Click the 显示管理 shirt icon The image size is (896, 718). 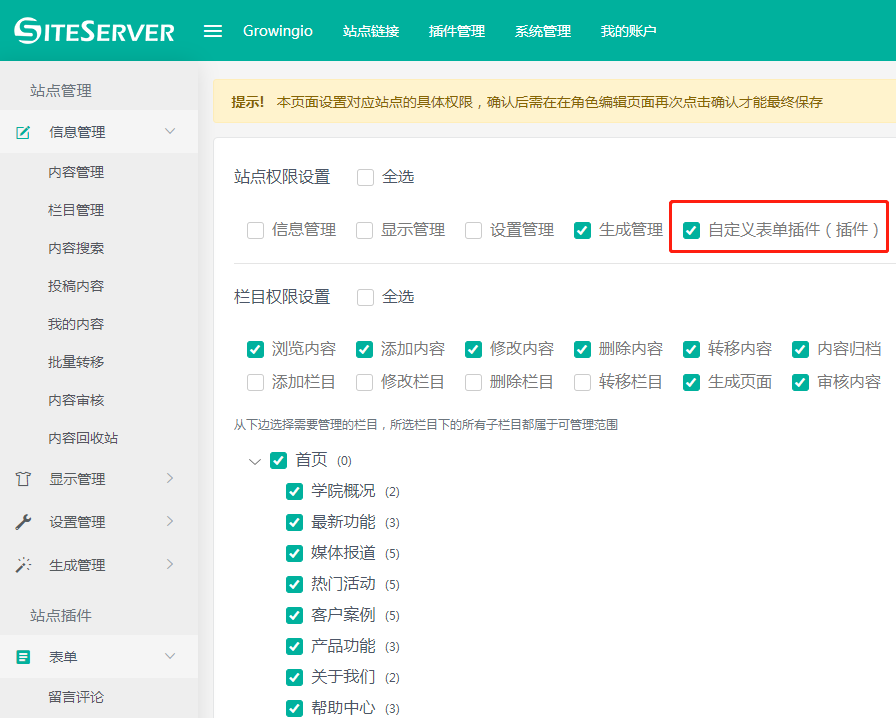point(23,478)
